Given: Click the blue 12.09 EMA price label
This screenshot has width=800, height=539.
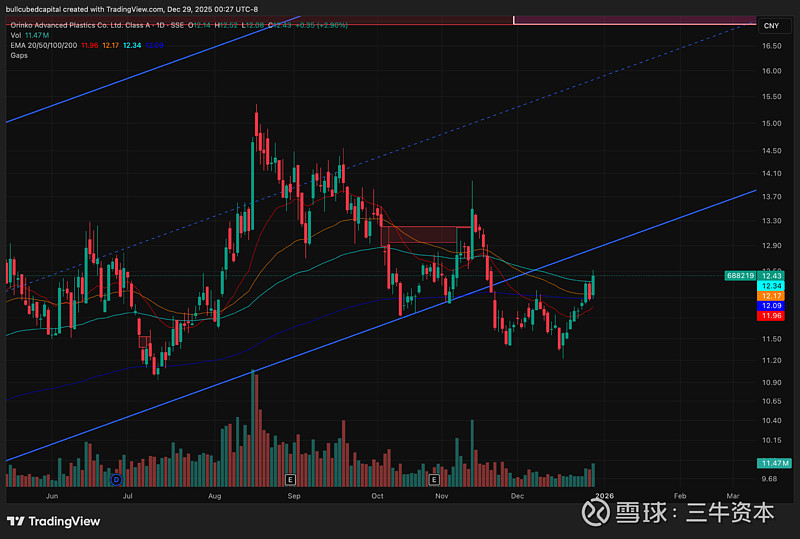Looking at the screenshot, I should tap(771, 306).
